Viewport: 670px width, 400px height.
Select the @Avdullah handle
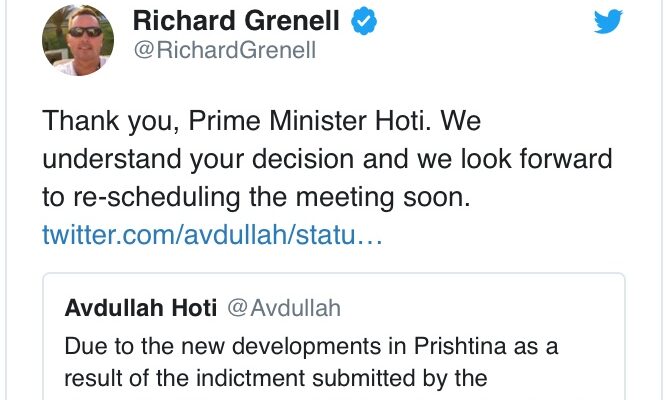(283, 308)
